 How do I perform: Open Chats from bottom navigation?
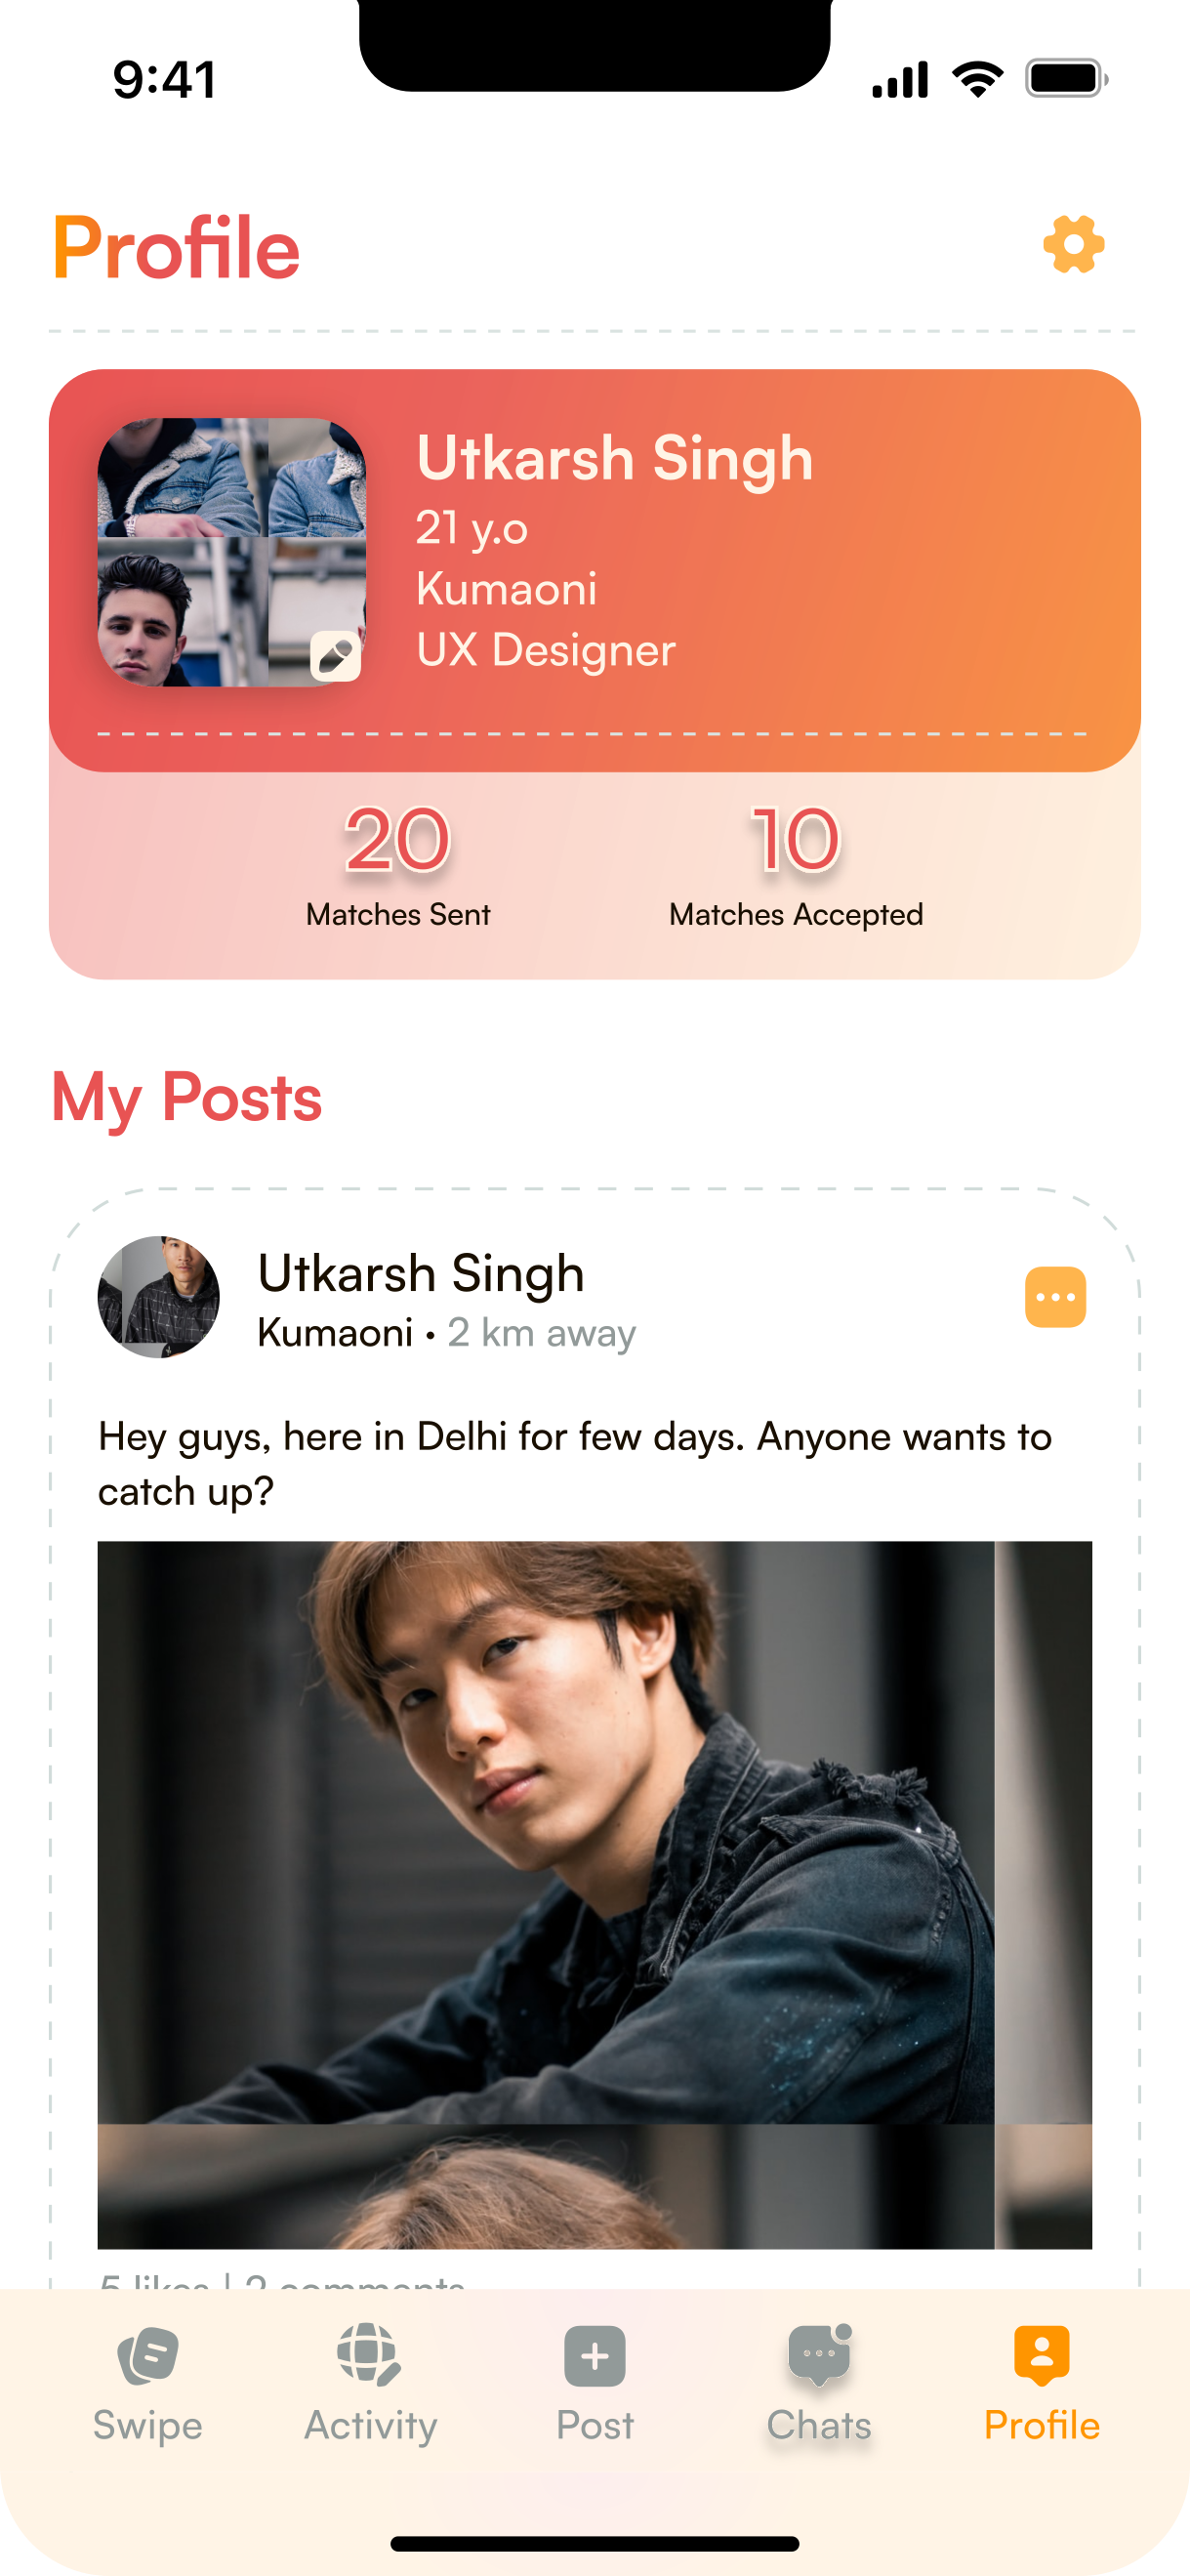[819, 2384]
